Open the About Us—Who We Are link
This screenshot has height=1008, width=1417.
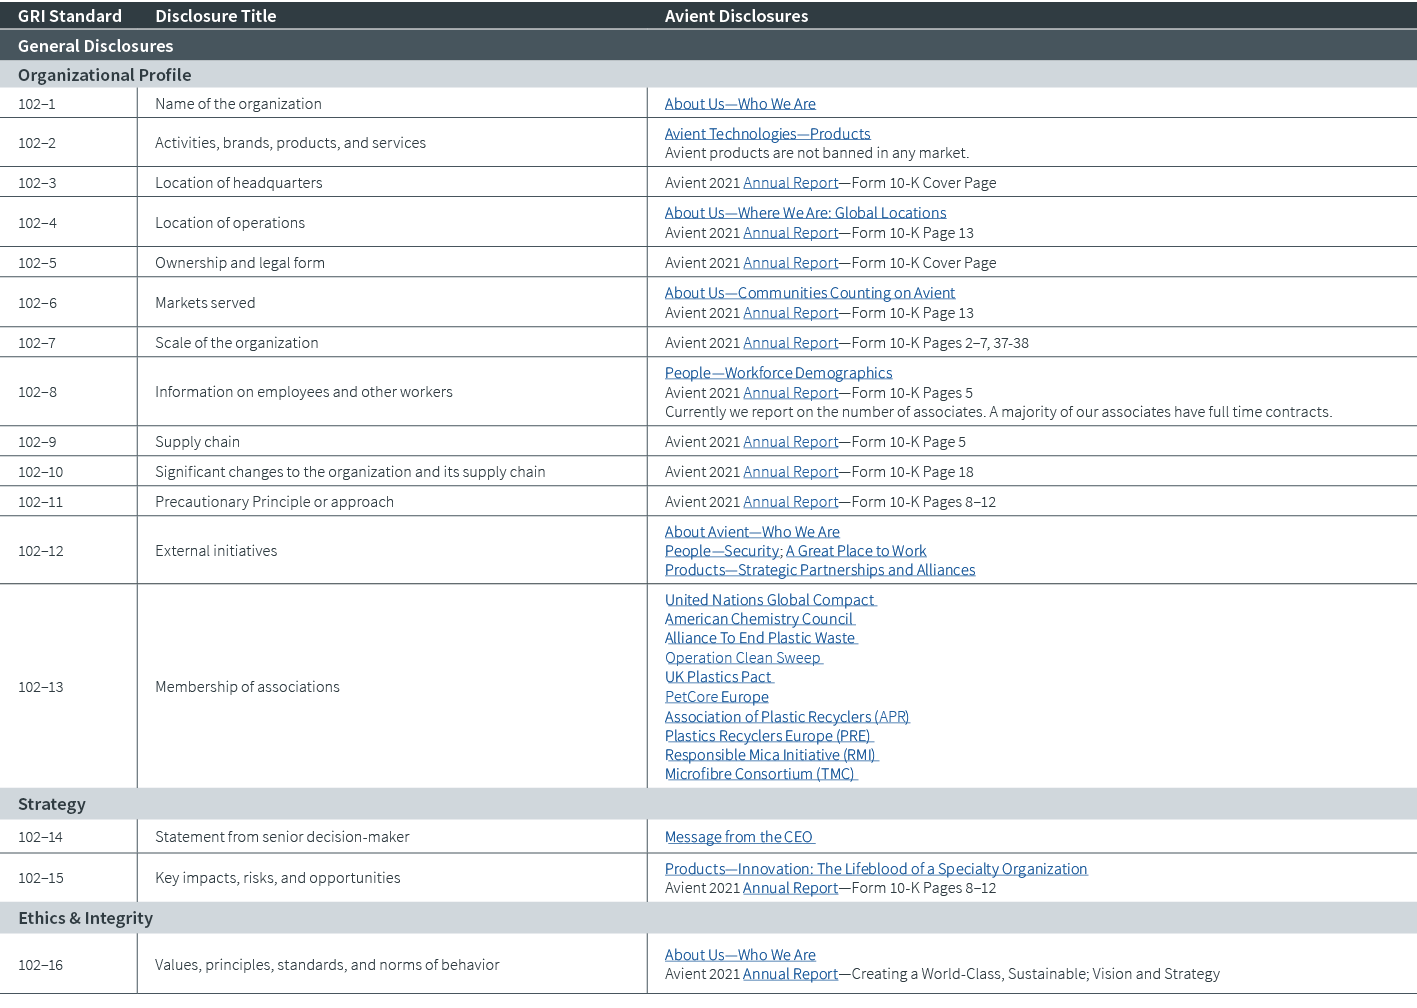(740, 103)
